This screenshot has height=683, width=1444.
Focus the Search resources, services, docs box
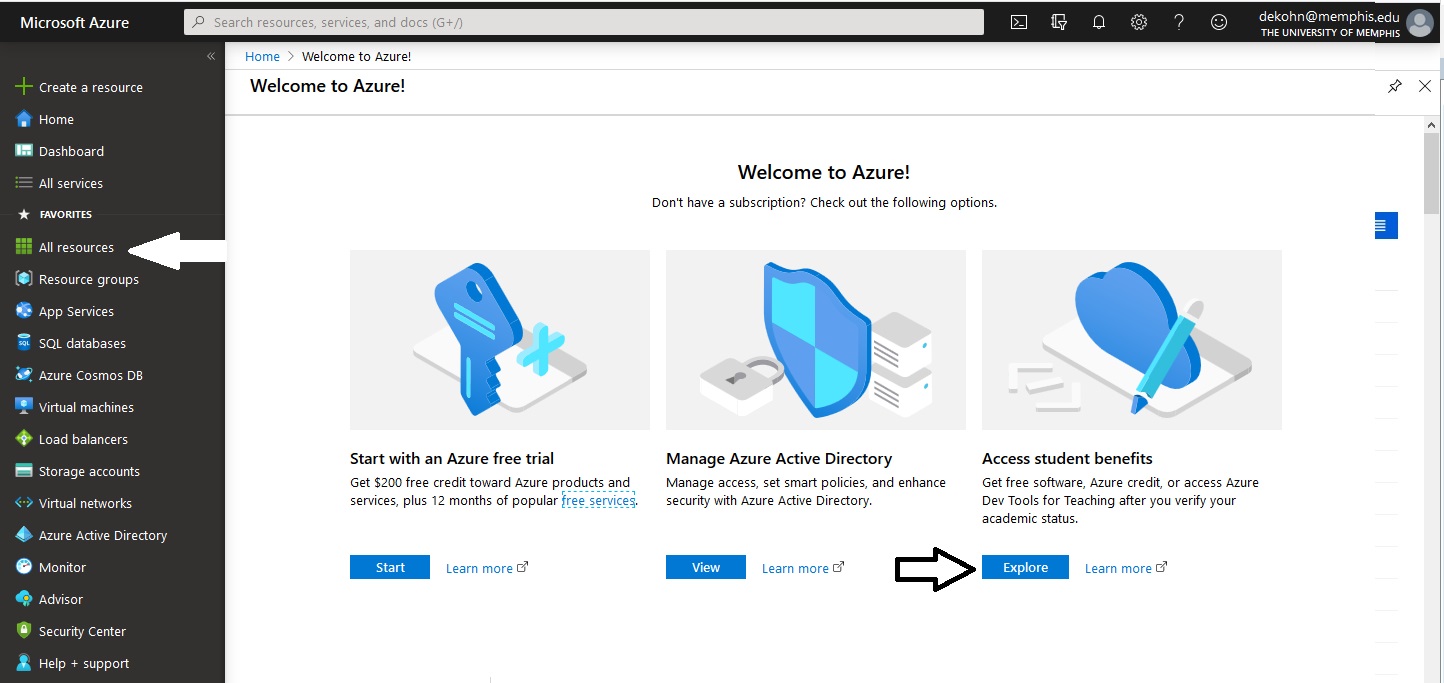(584, 22)
